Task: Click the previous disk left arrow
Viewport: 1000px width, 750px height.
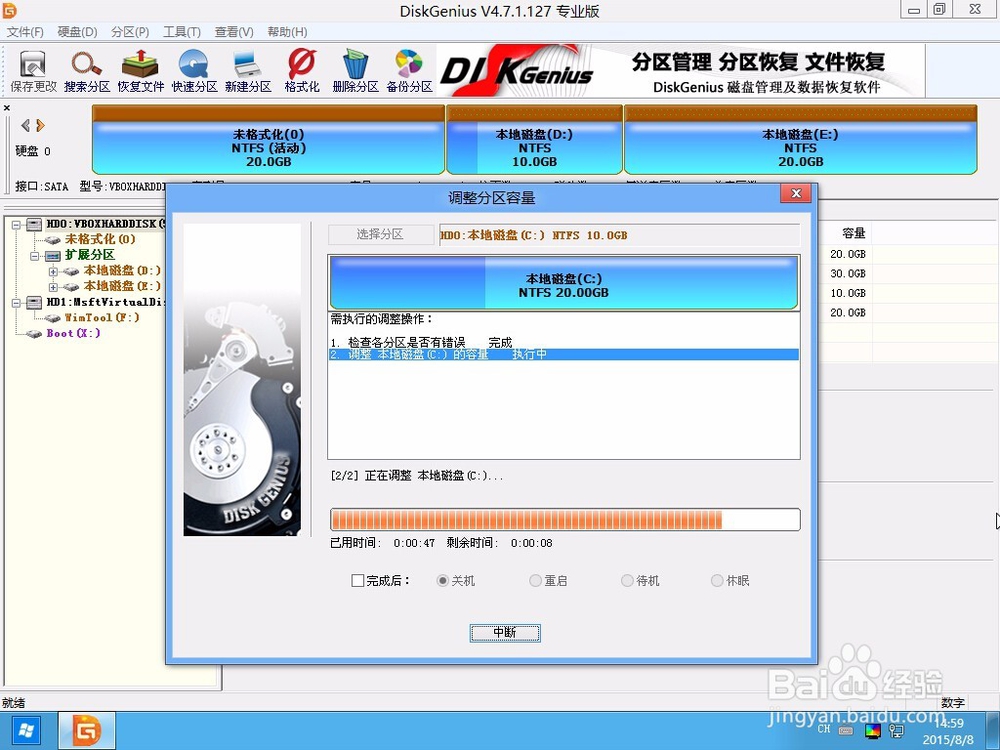Action: (26, 125)
